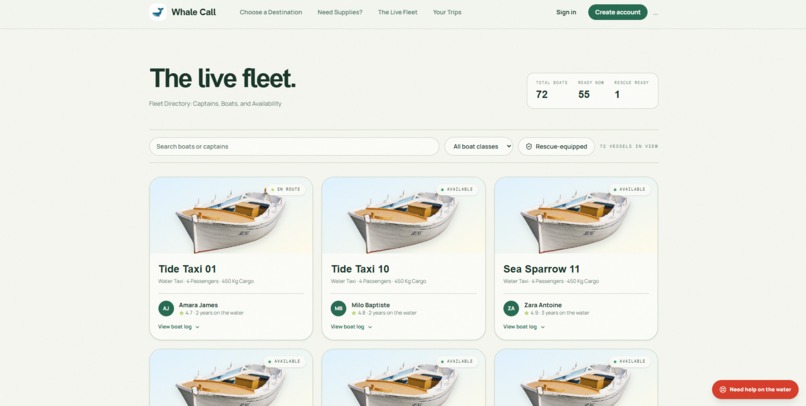Click the Available badge on Tide Taxi 10
This screenshot has height=406, width=806.
click(x=457, y=189)
